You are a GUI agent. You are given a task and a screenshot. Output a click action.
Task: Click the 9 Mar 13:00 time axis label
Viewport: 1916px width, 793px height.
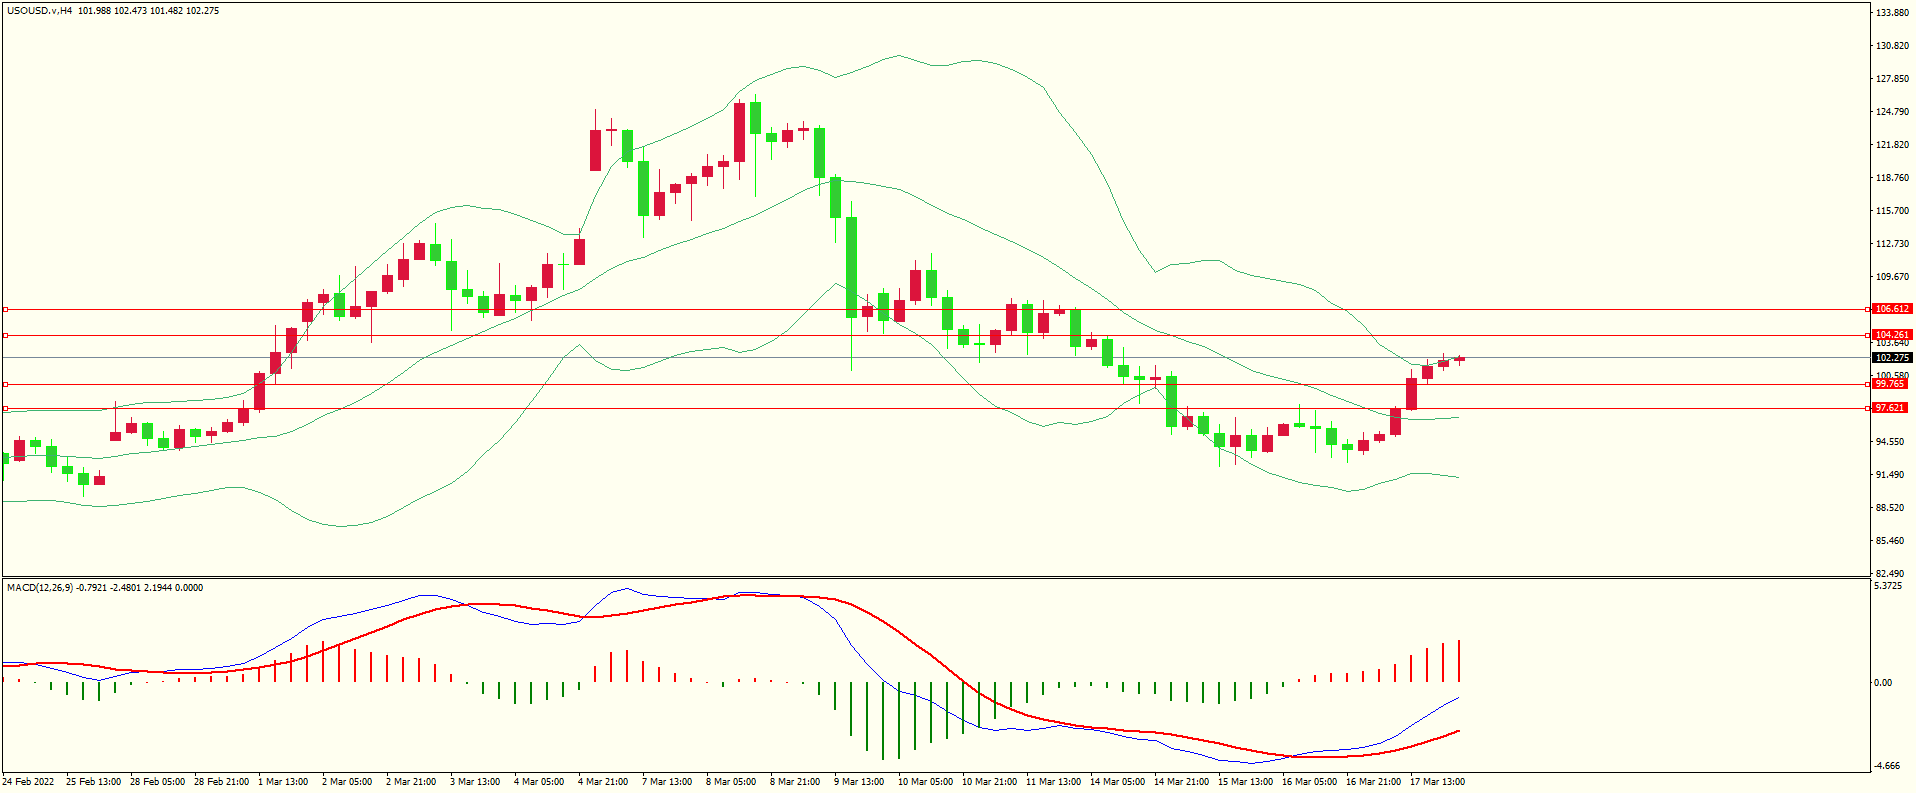point(859,782)
